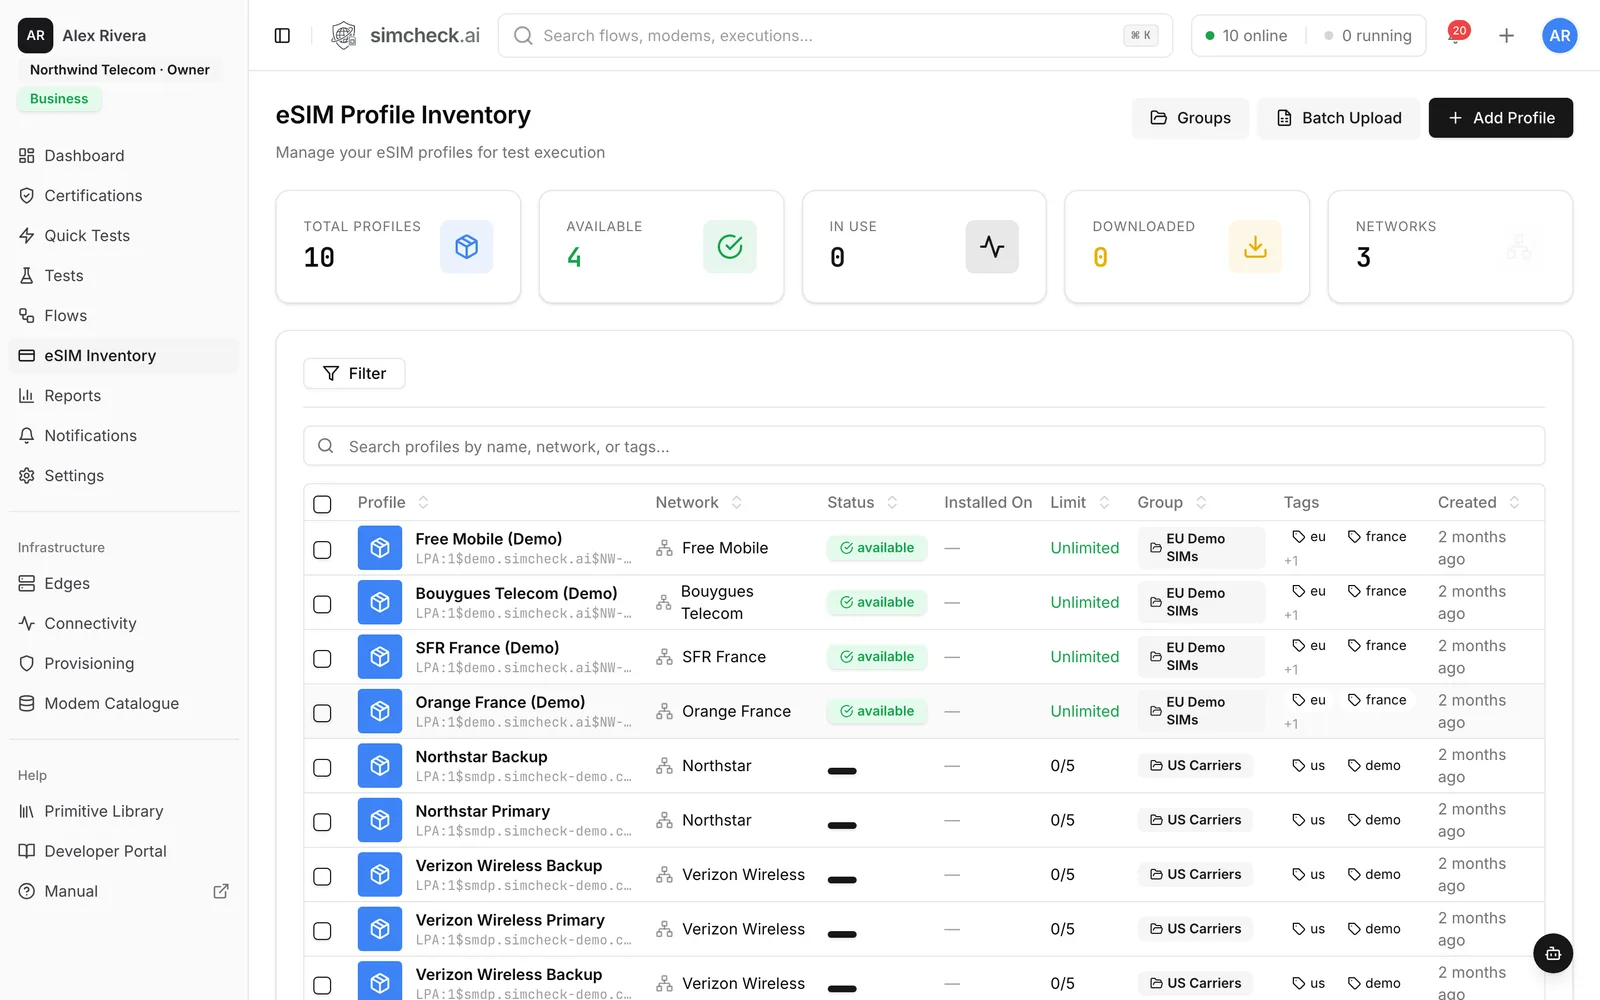Open the notifications bell with badge 20
Screen dimensions: 1600x1000
point(1456,35)
